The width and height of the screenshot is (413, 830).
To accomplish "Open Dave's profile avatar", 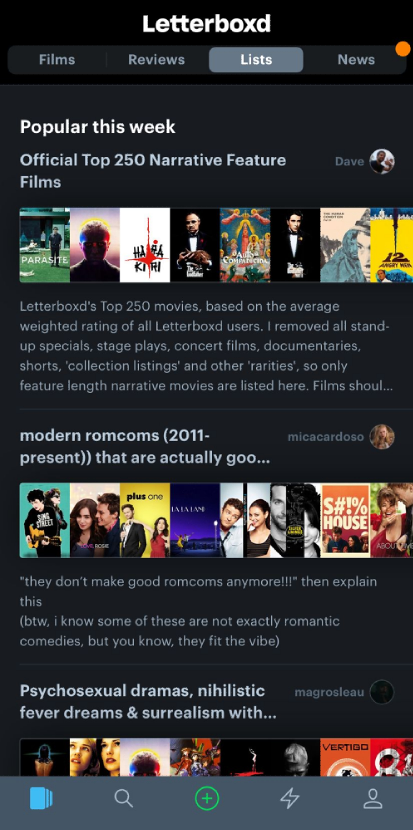I will (382, 161).
